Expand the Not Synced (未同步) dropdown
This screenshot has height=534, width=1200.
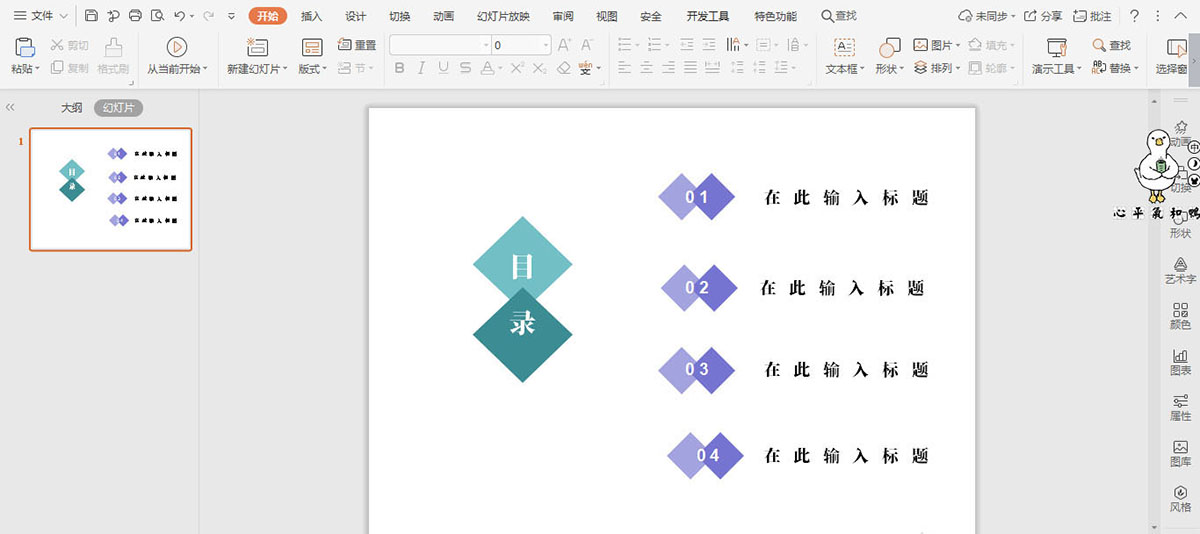(x=1014, y=17)
